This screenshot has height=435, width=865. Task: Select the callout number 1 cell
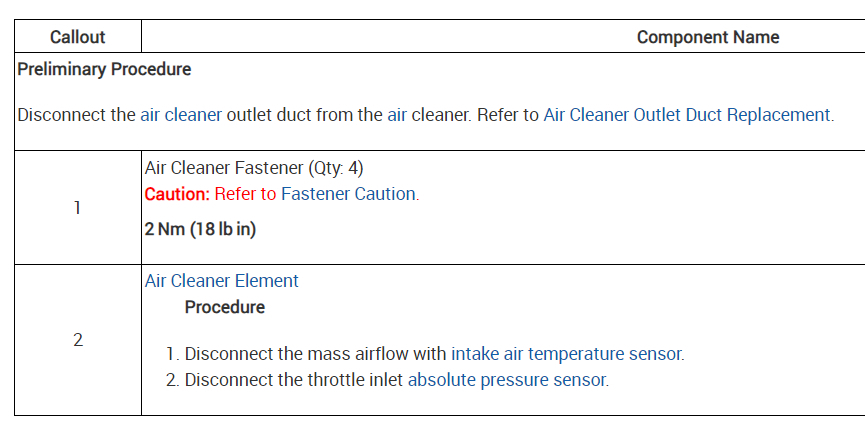(x=77, y=208)
